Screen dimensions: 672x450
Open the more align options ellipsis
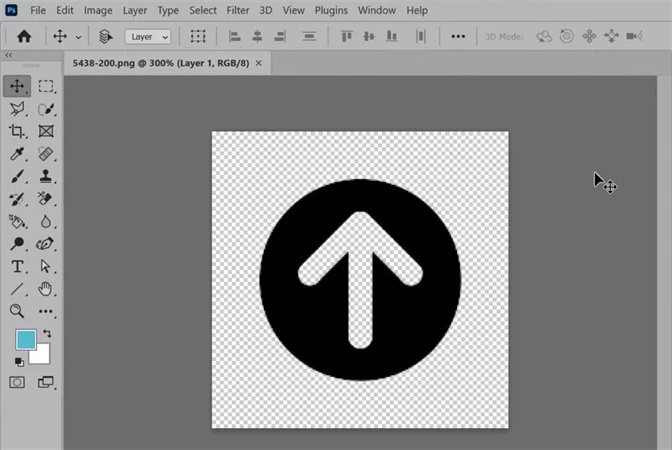pyautogui.click(x=458, y=36)
